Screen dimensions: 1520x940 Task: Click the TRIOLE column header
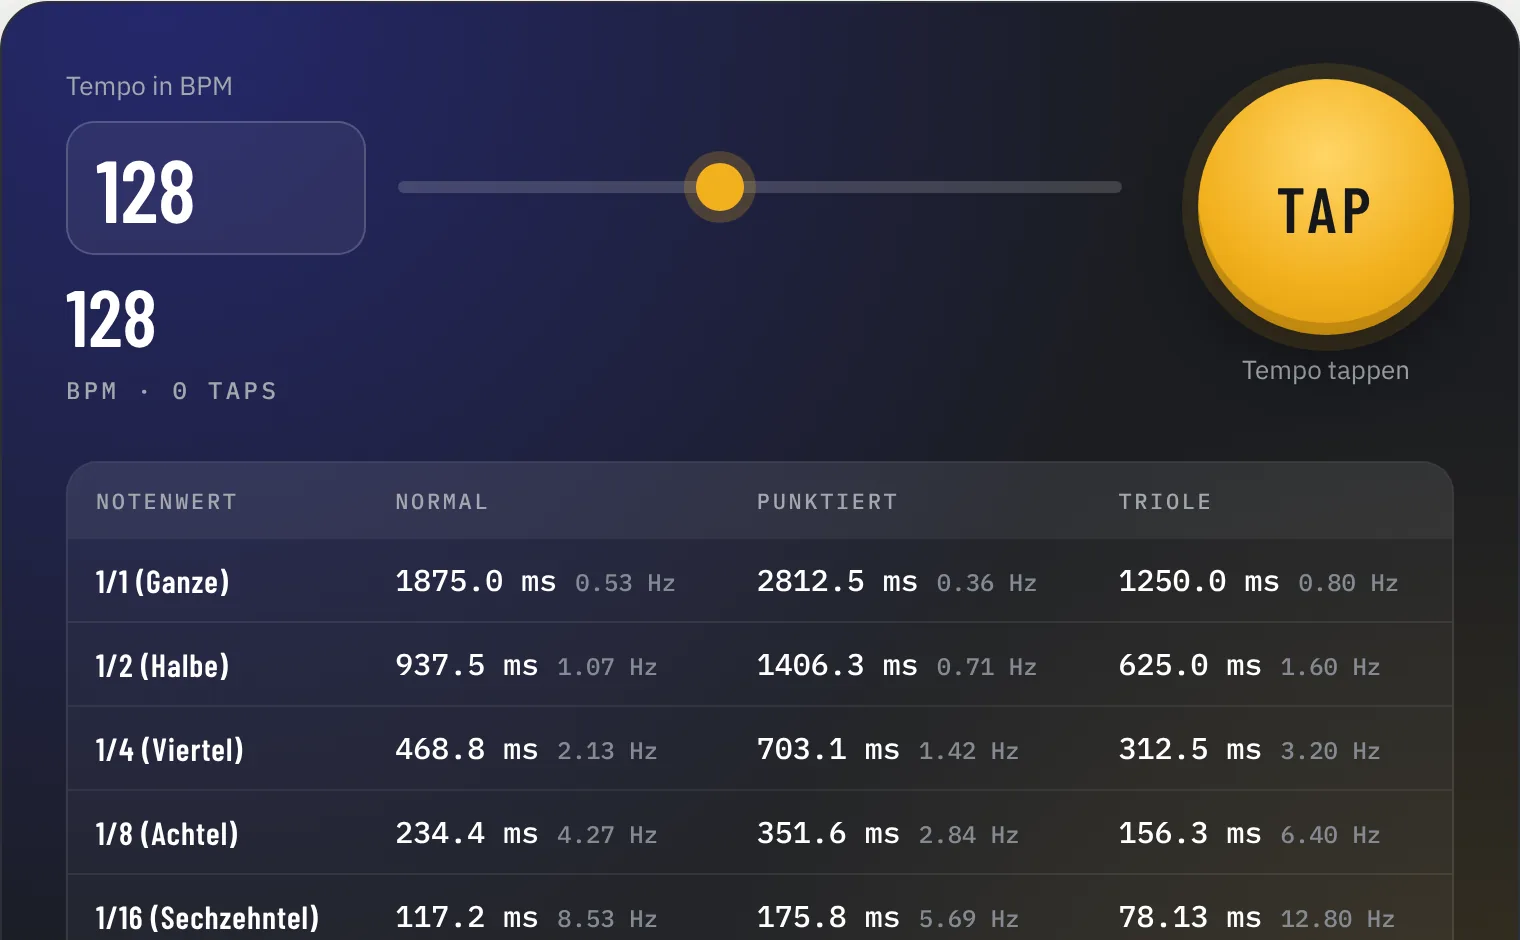click(1165, 502)
